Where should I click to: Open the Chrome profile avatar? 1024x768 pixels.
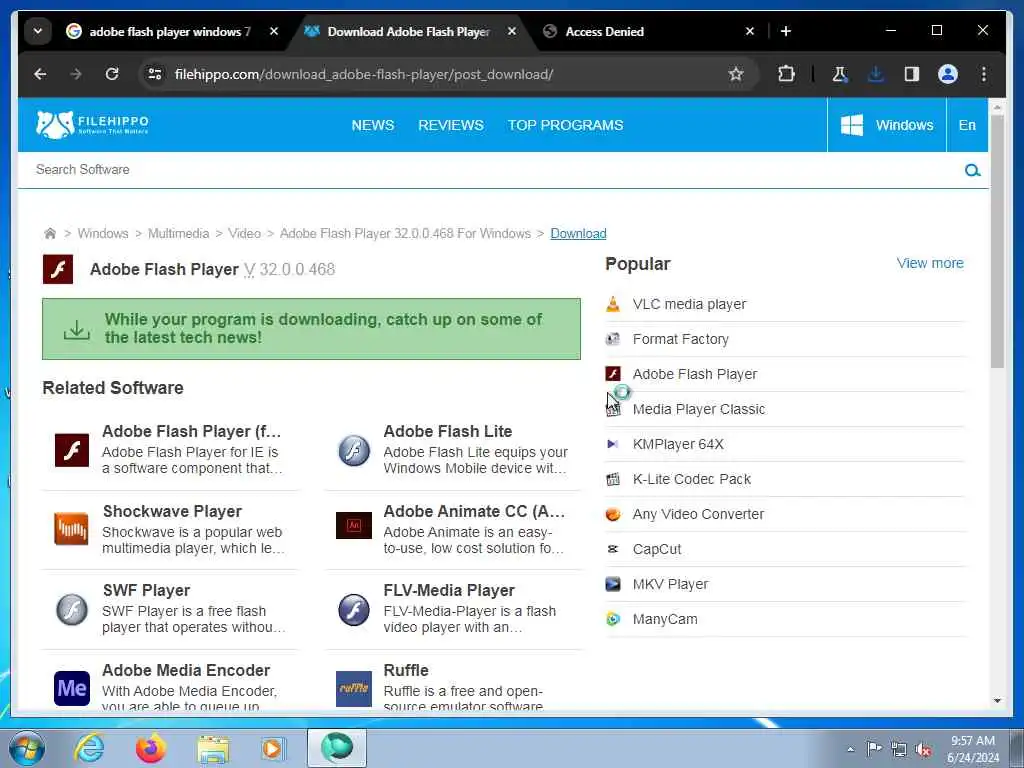[x=948, y=74]
